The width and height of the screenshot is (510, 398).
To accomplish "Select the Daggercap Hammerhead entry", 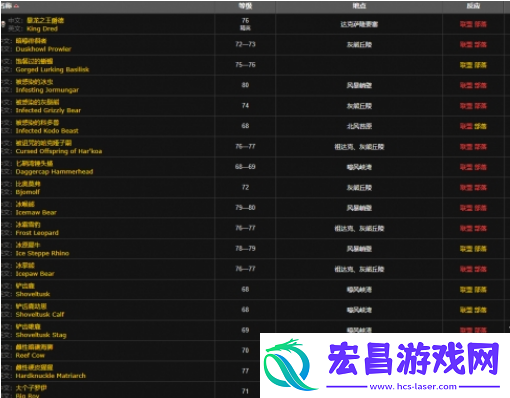I will click(x=54, y=172).
